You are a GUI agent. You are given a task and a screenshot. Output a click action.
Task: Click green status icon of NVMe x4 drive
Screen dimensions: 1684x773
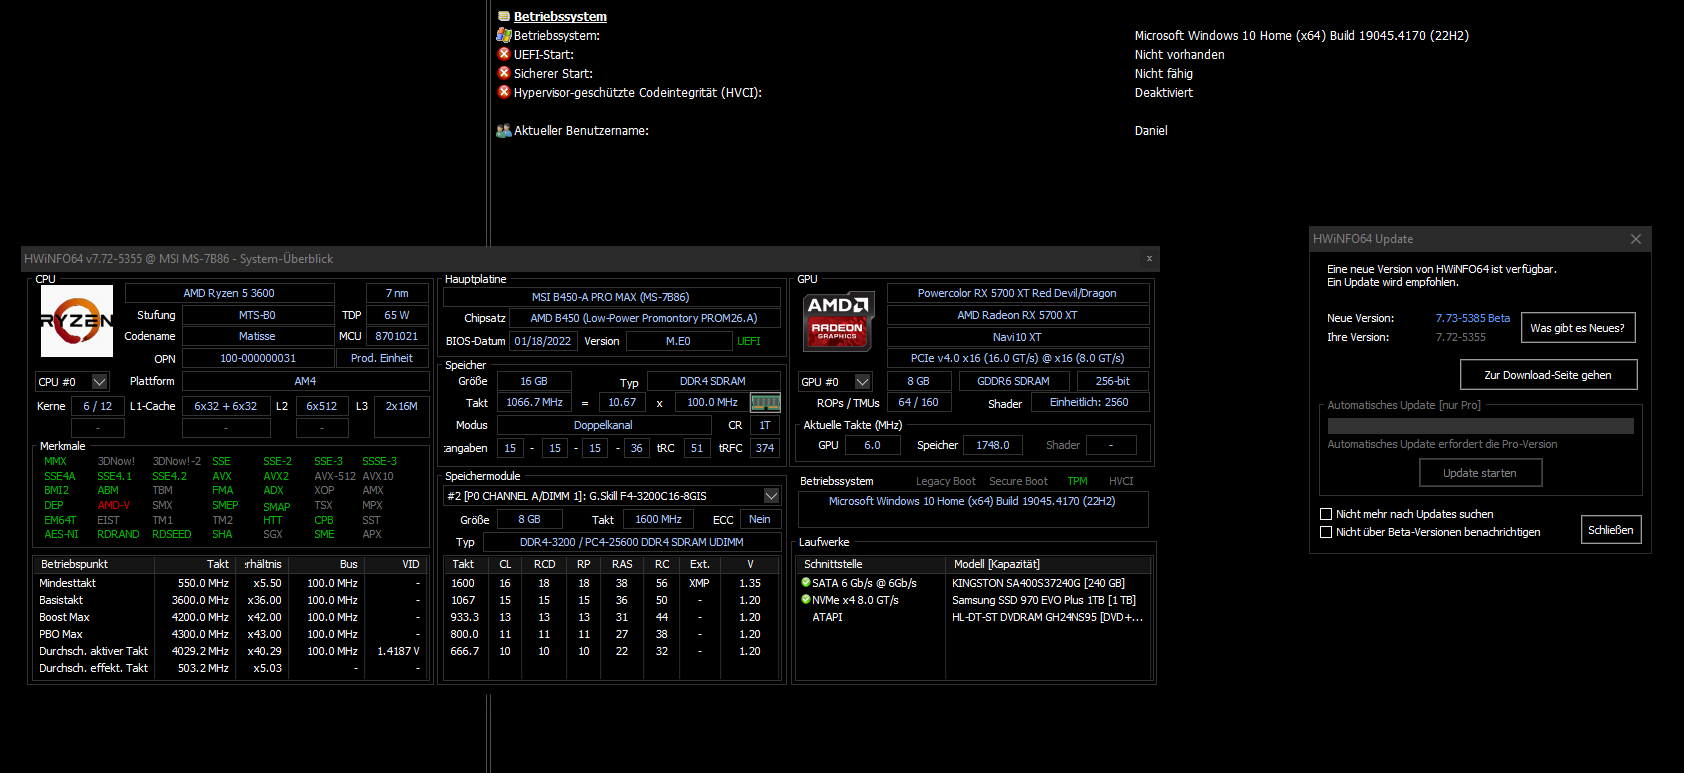click(806, 599)
